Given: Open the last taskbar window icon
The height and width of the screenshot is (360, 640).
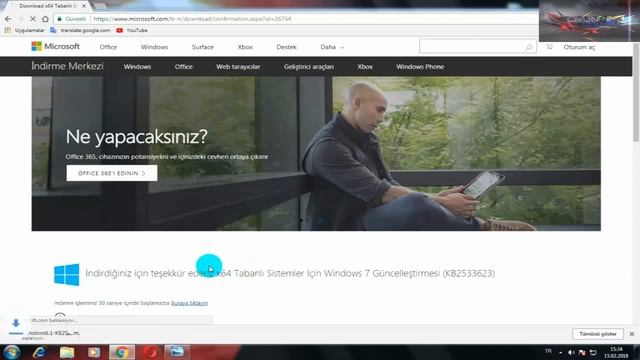Looking at the screenshot, I should (177, 352).
